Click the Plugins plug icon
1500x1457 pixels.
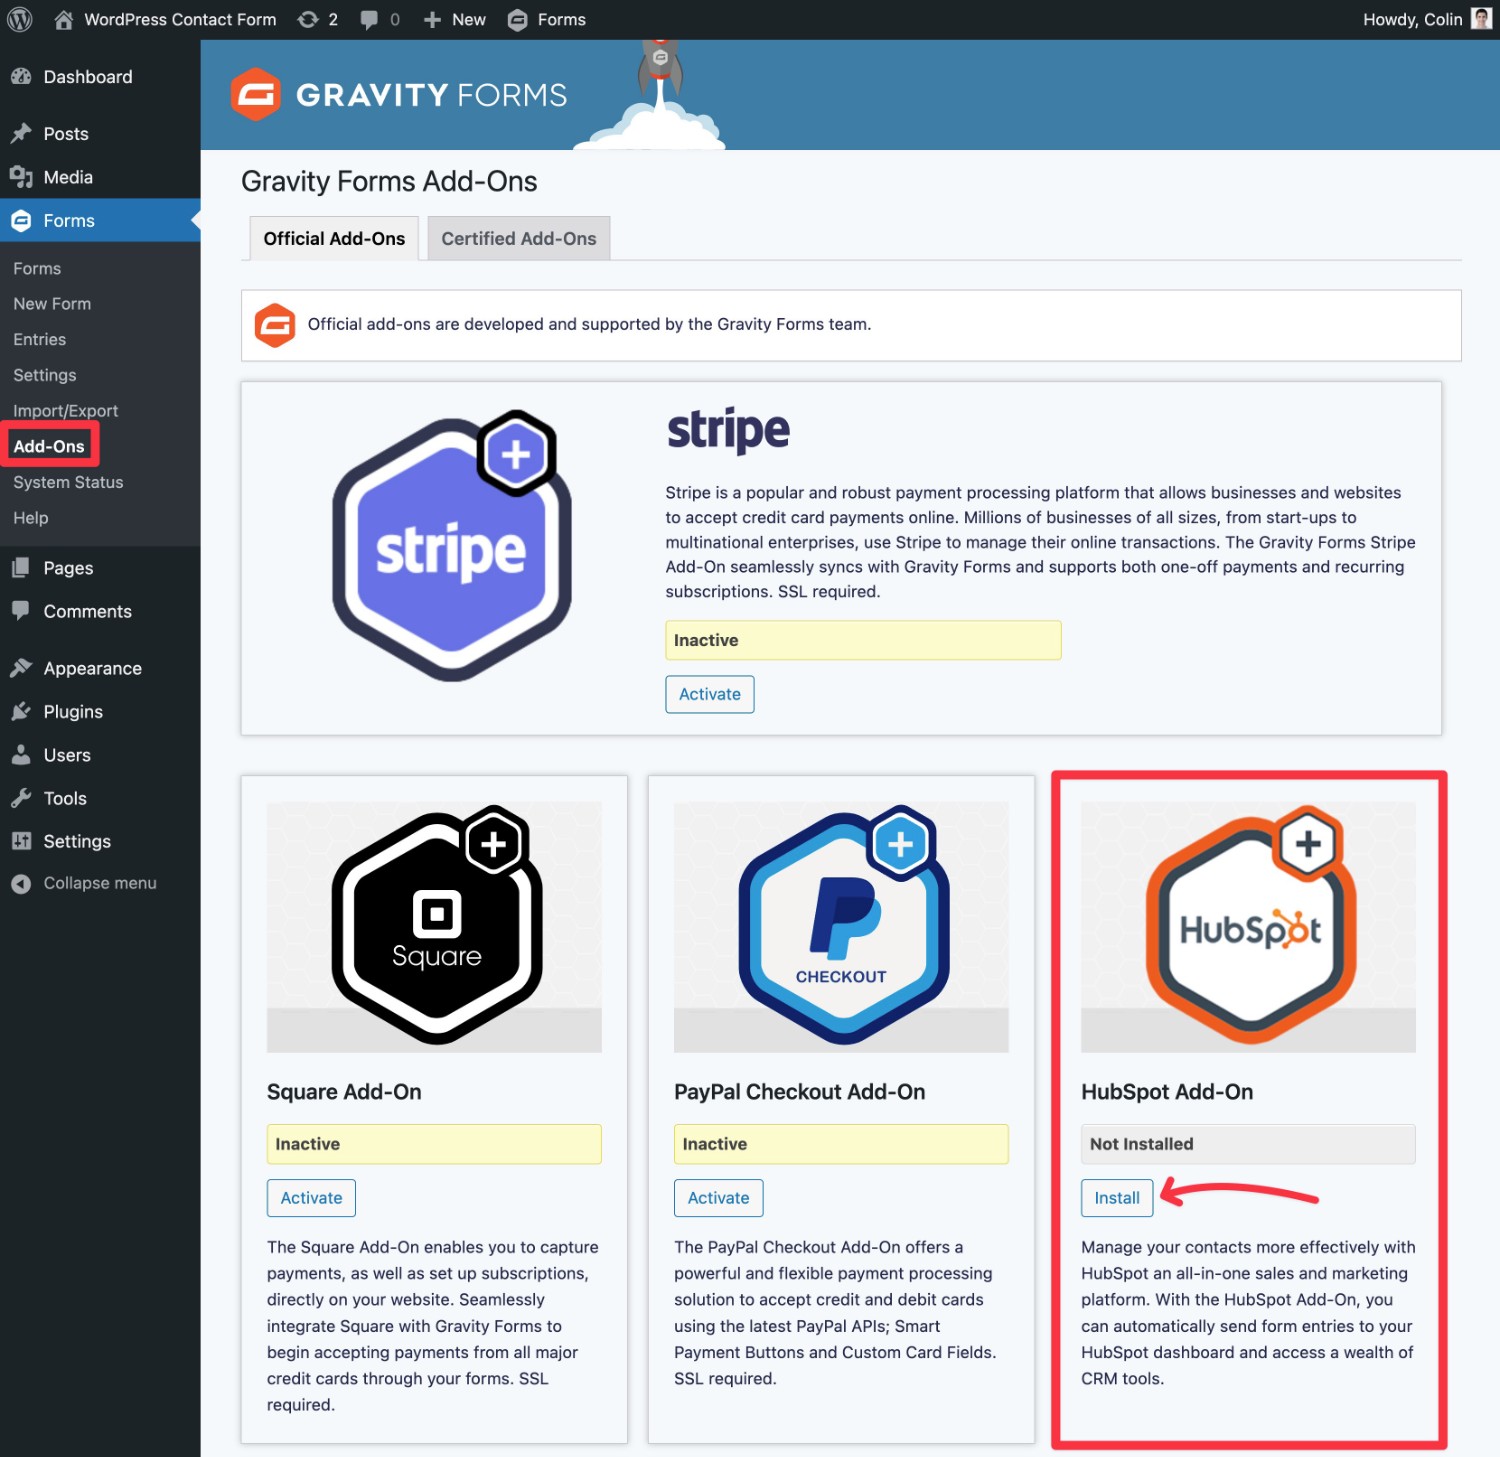point(21,712)
